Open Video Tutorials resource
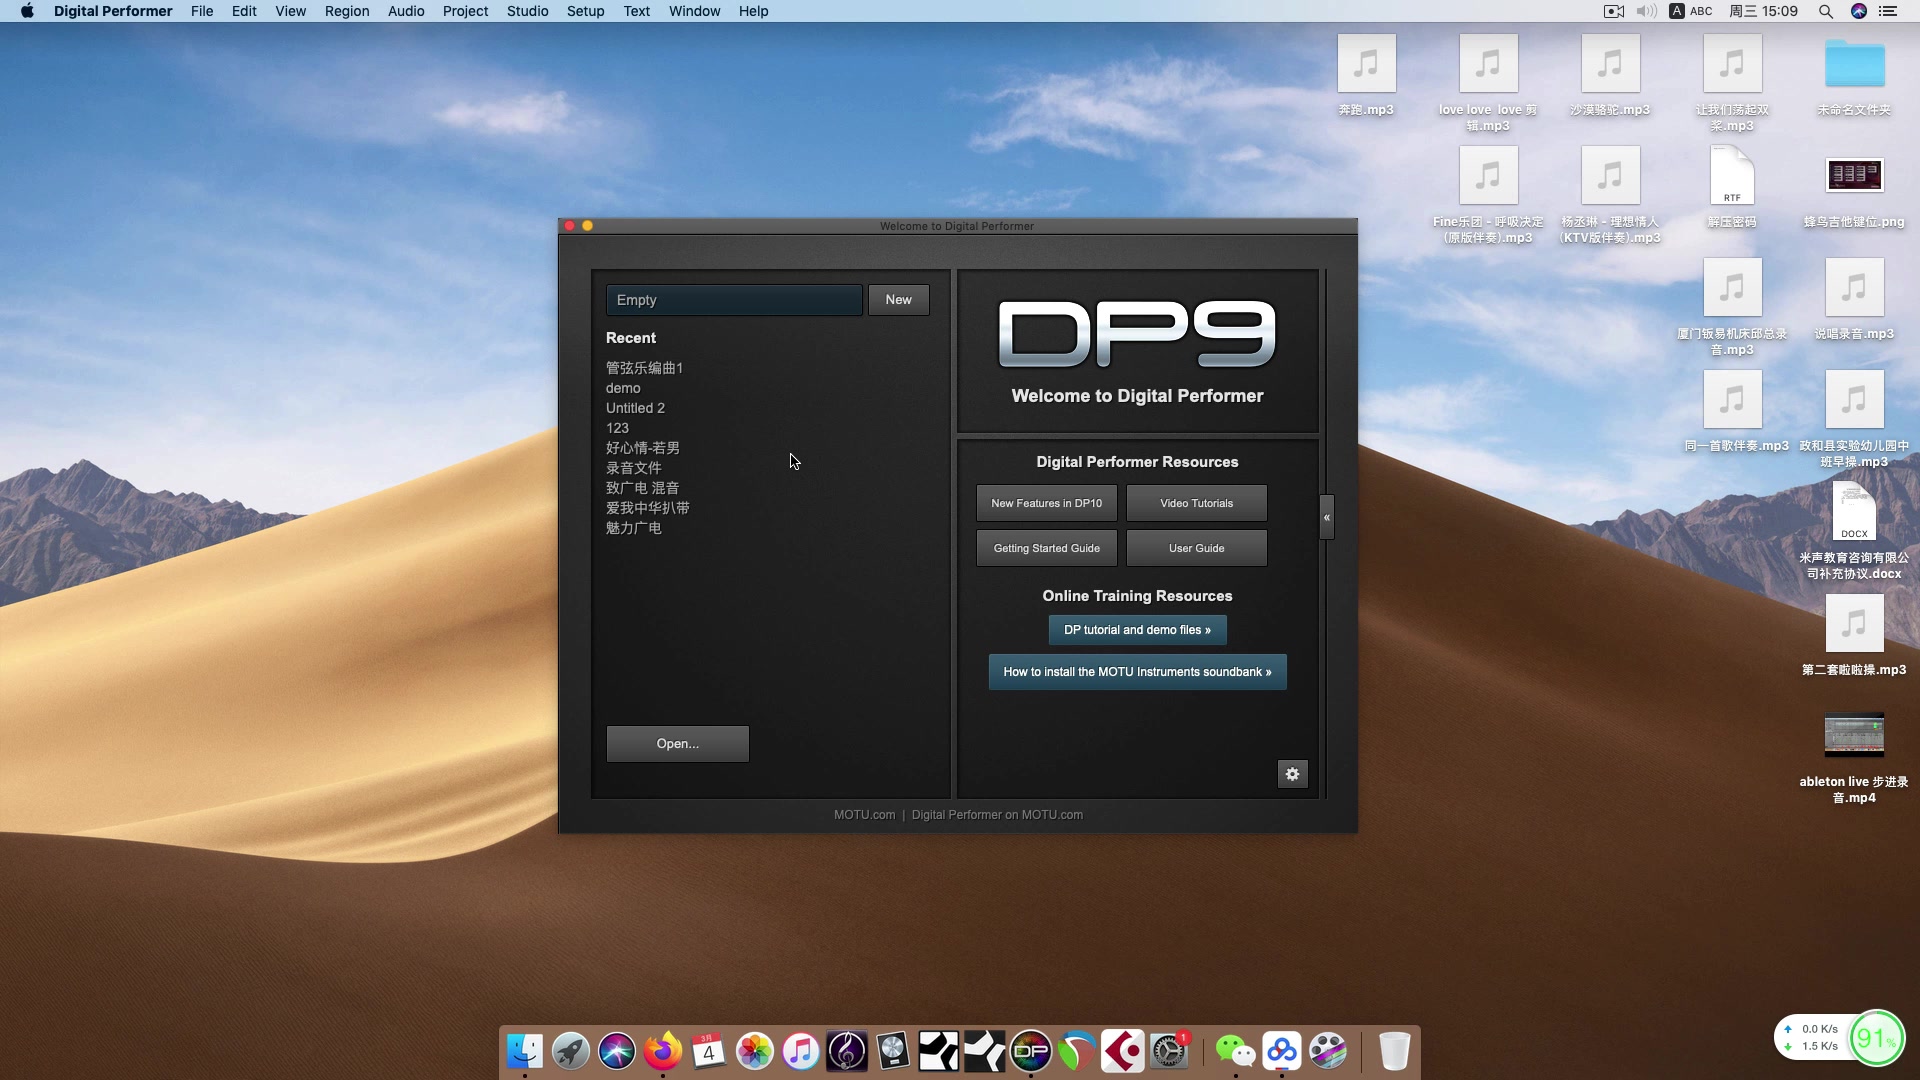 (1196, 503)
